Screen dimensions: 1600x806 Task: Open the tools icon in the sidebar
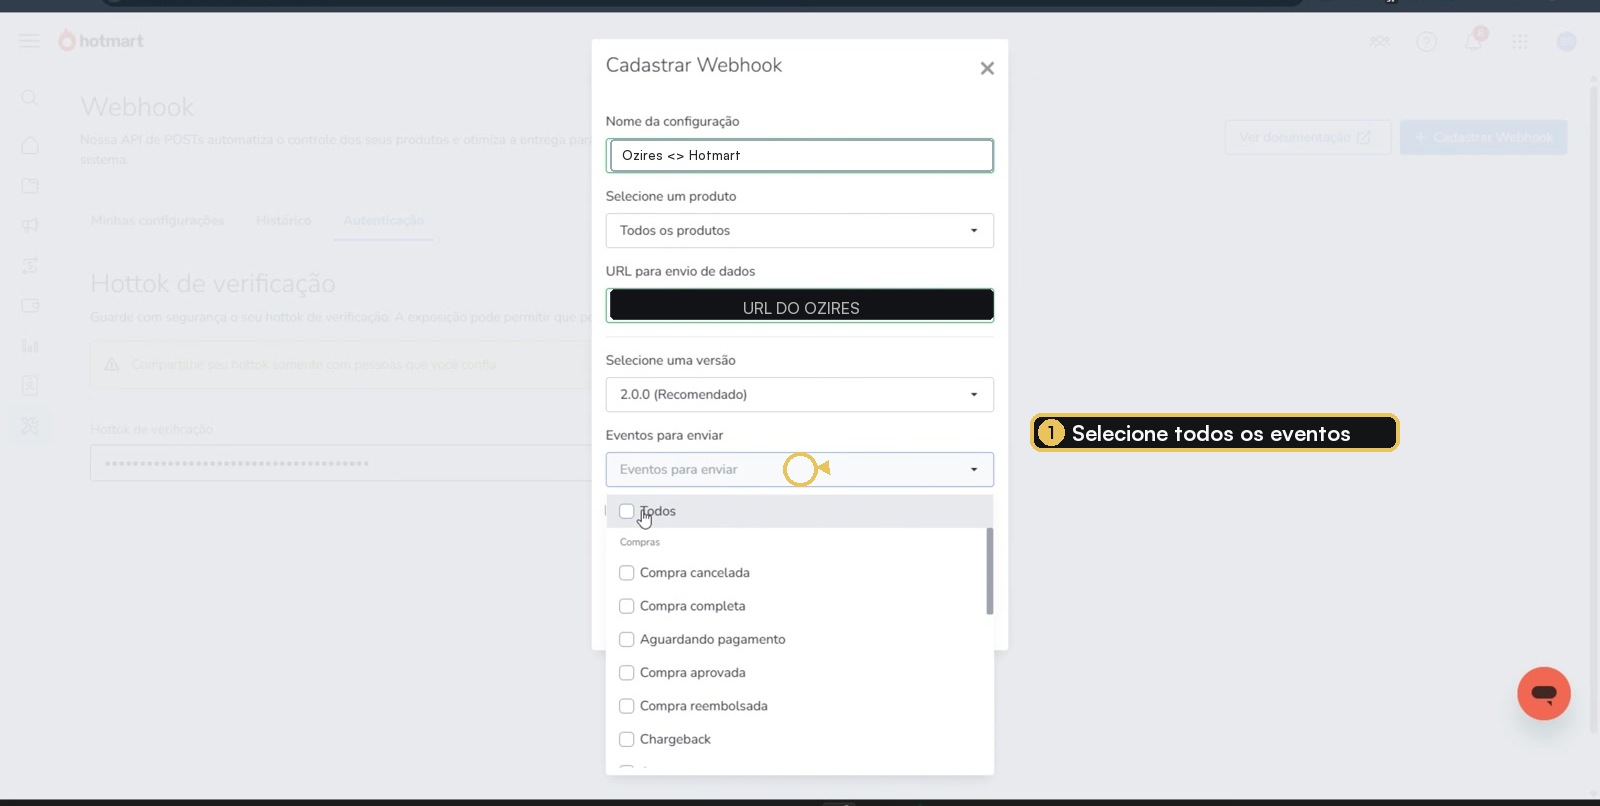coord(30,425)
